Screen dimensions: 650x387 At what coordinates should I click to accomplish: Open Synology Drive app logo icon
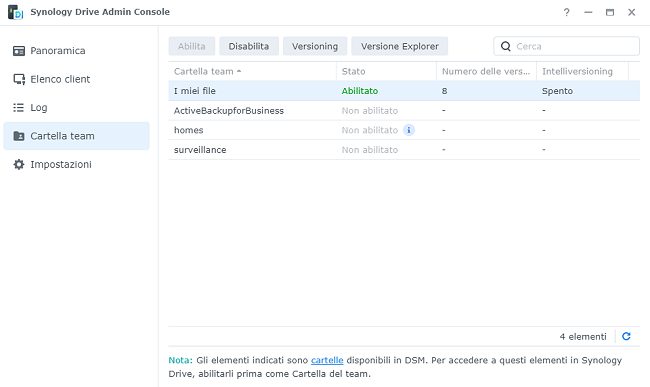tap(15, 12)
